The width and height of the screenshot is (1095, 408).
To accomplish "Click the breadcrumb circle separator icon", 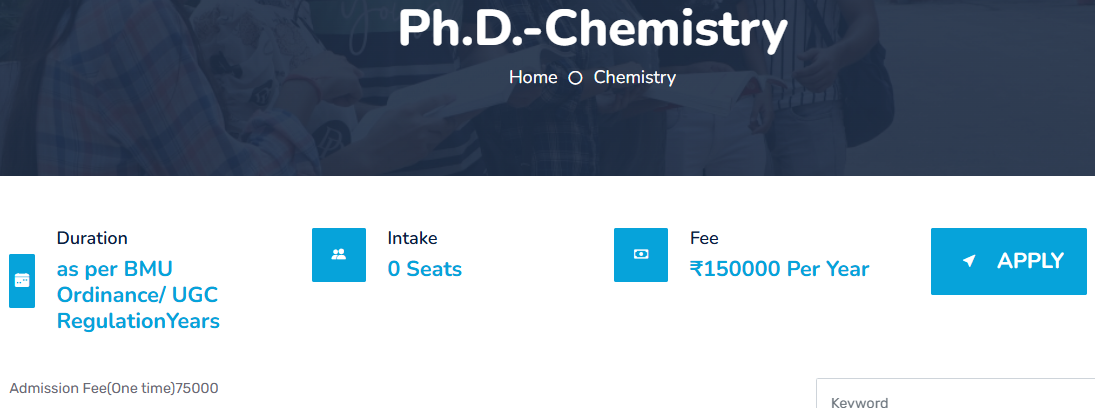I will pyautogui.click(x=576, y=78).
